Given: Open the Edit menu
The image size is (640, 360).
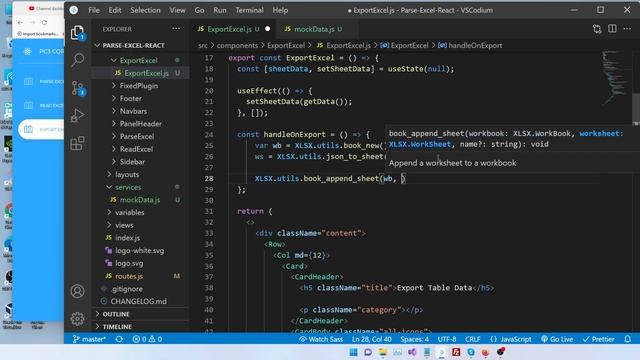Looking at the screenshot, I should 115,10.
